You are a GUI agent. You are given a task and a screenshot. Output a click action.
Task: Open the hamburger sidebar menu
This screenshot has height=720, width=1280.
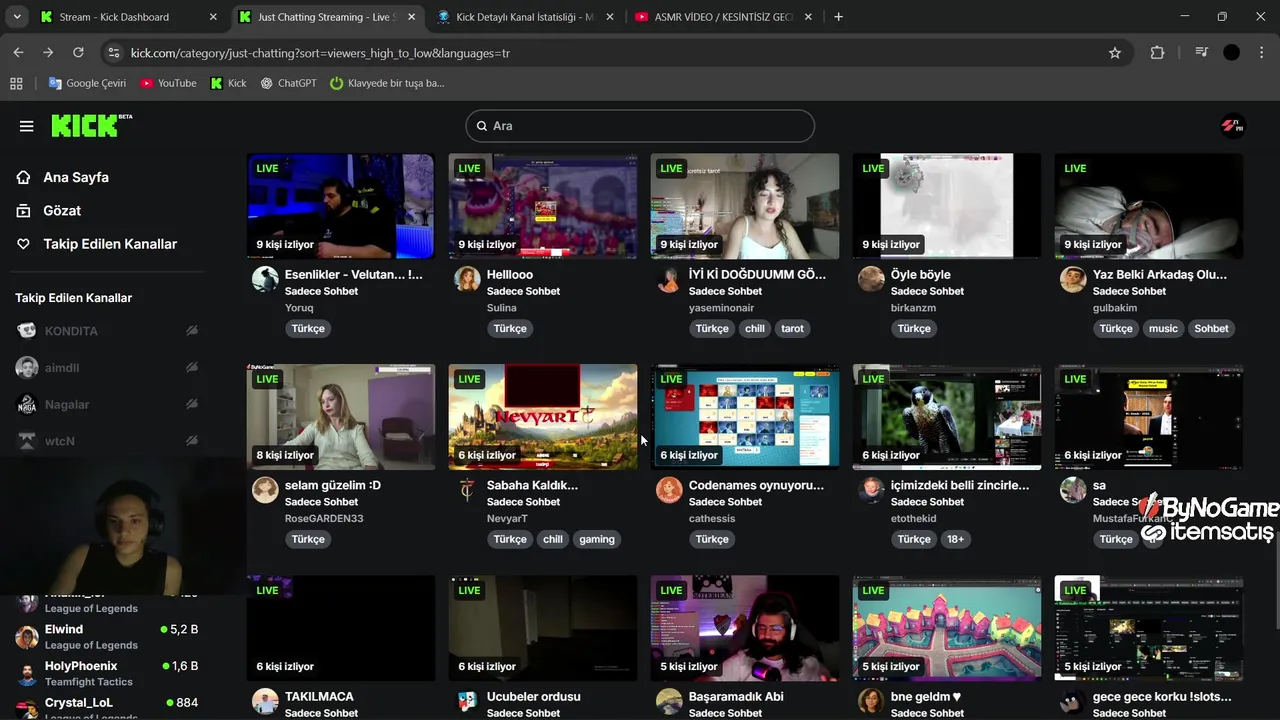[x=27, y=126]
